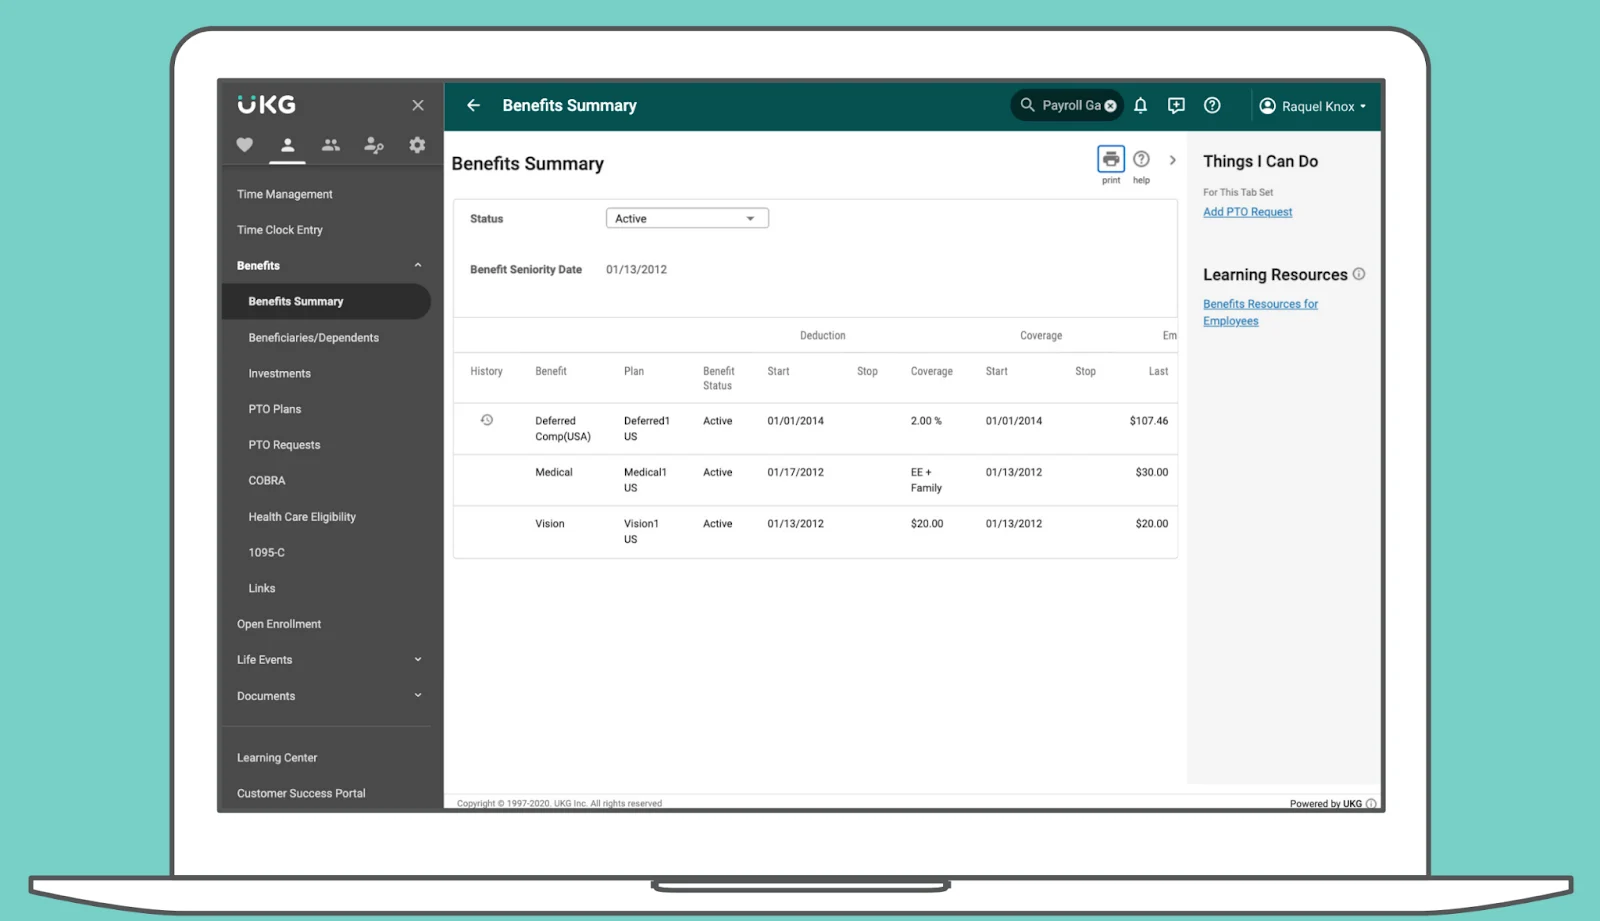Open the Status Active dropdown

click(687, 218)
